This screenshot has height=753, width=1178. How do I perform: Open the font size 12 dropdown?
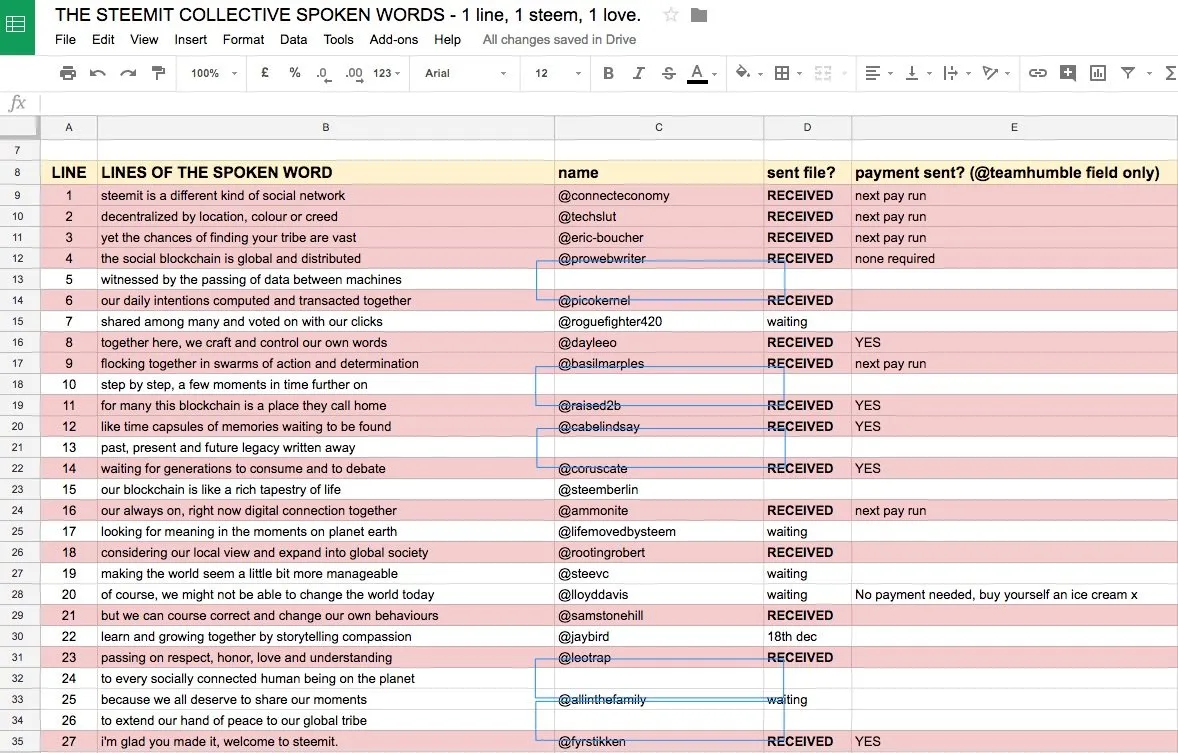point(557,73)
